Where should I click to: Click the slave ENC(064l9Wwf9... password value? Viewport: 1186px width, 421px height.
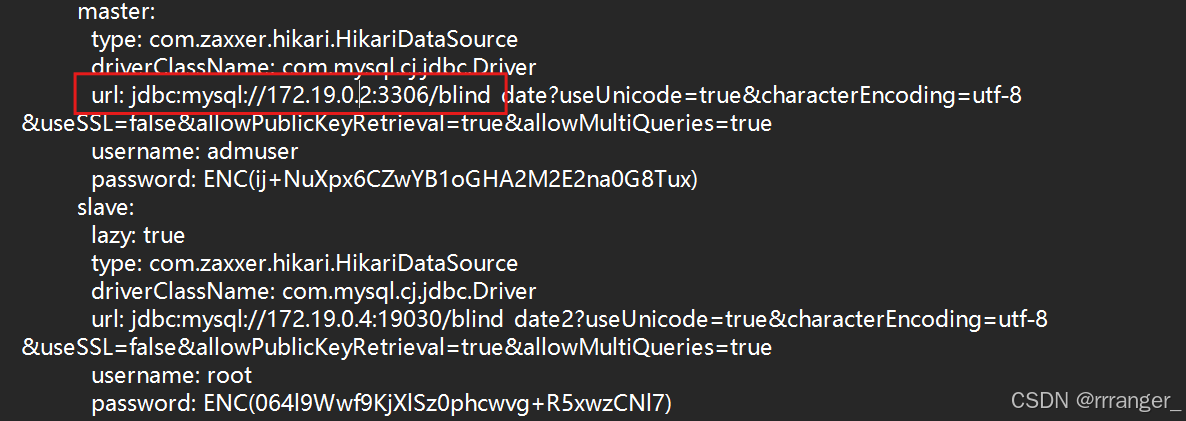coord(439,402)
